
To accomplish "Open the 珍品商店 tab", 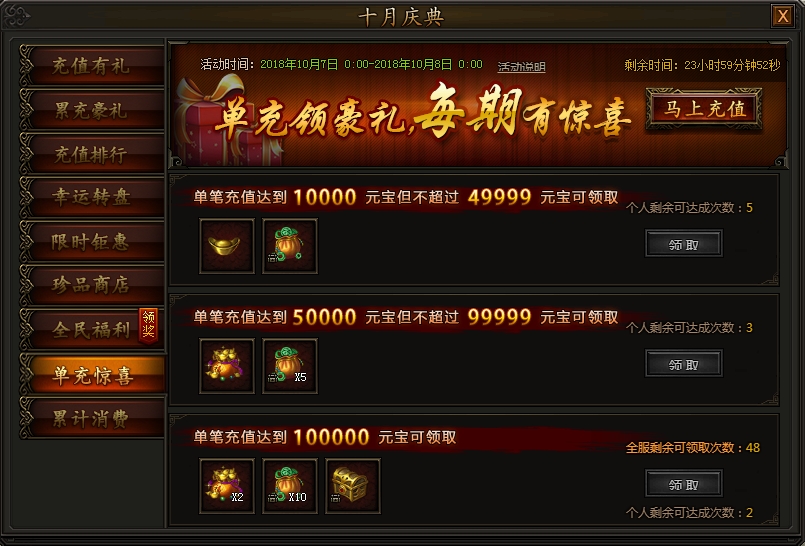I will pos(92,285).
